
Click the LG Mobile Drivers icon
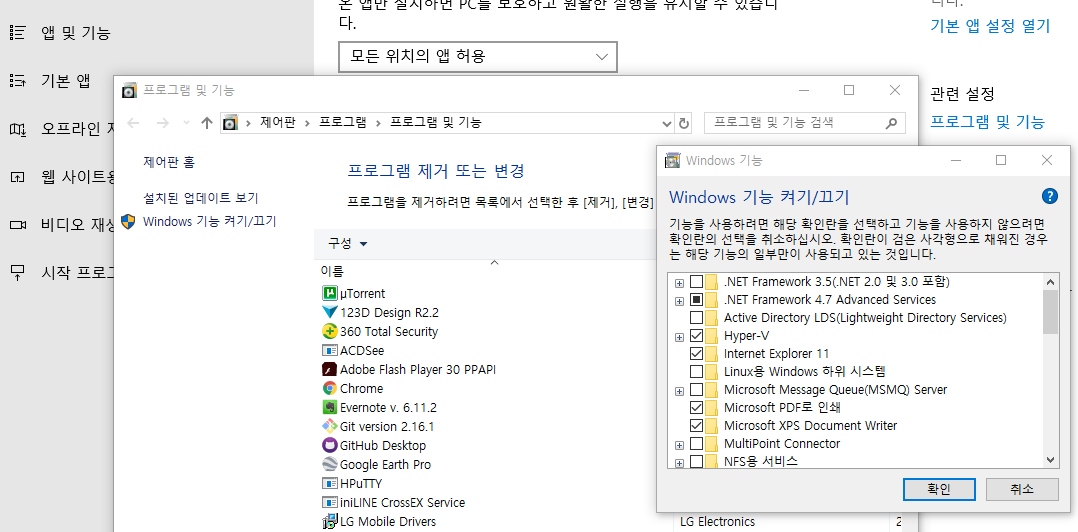click(x=329, y=522)
